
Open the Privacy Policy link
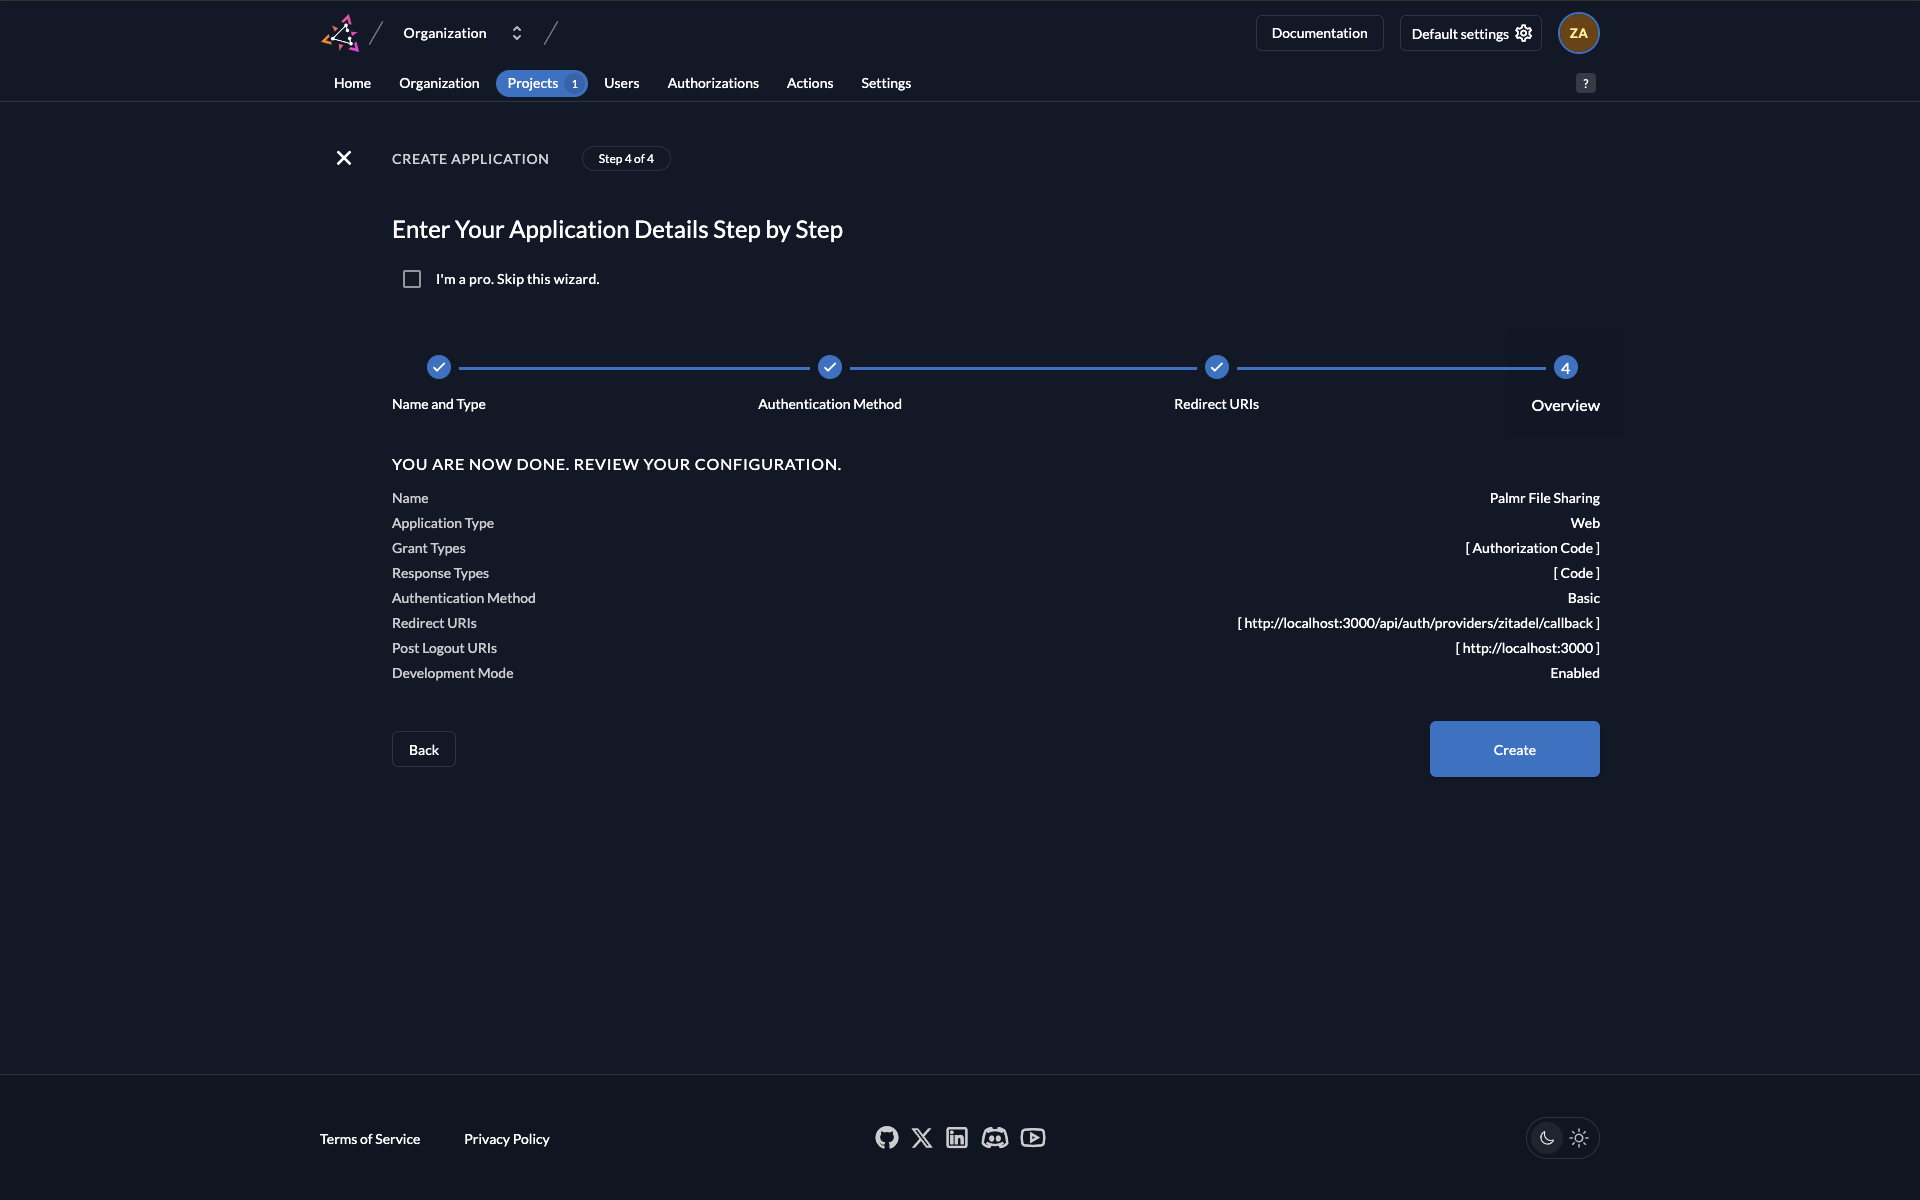pyautogui.click(x=507, y=1139)
